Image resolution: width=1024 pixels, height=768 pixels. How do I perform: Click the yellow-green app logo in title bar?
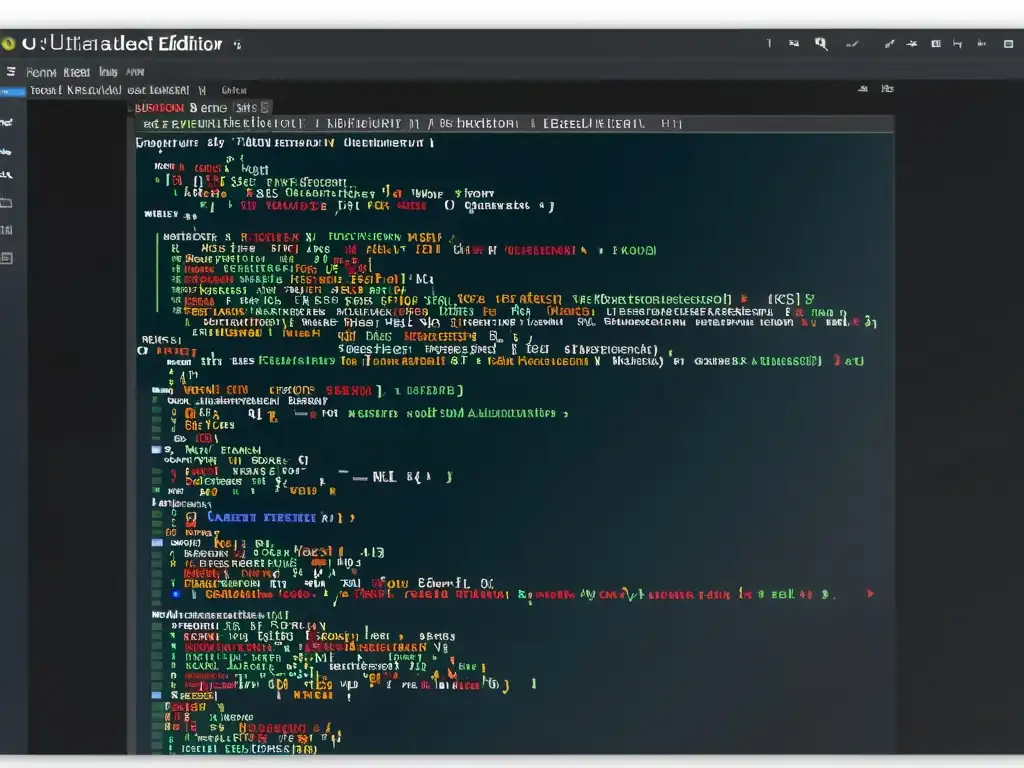[x=8, y=44]
